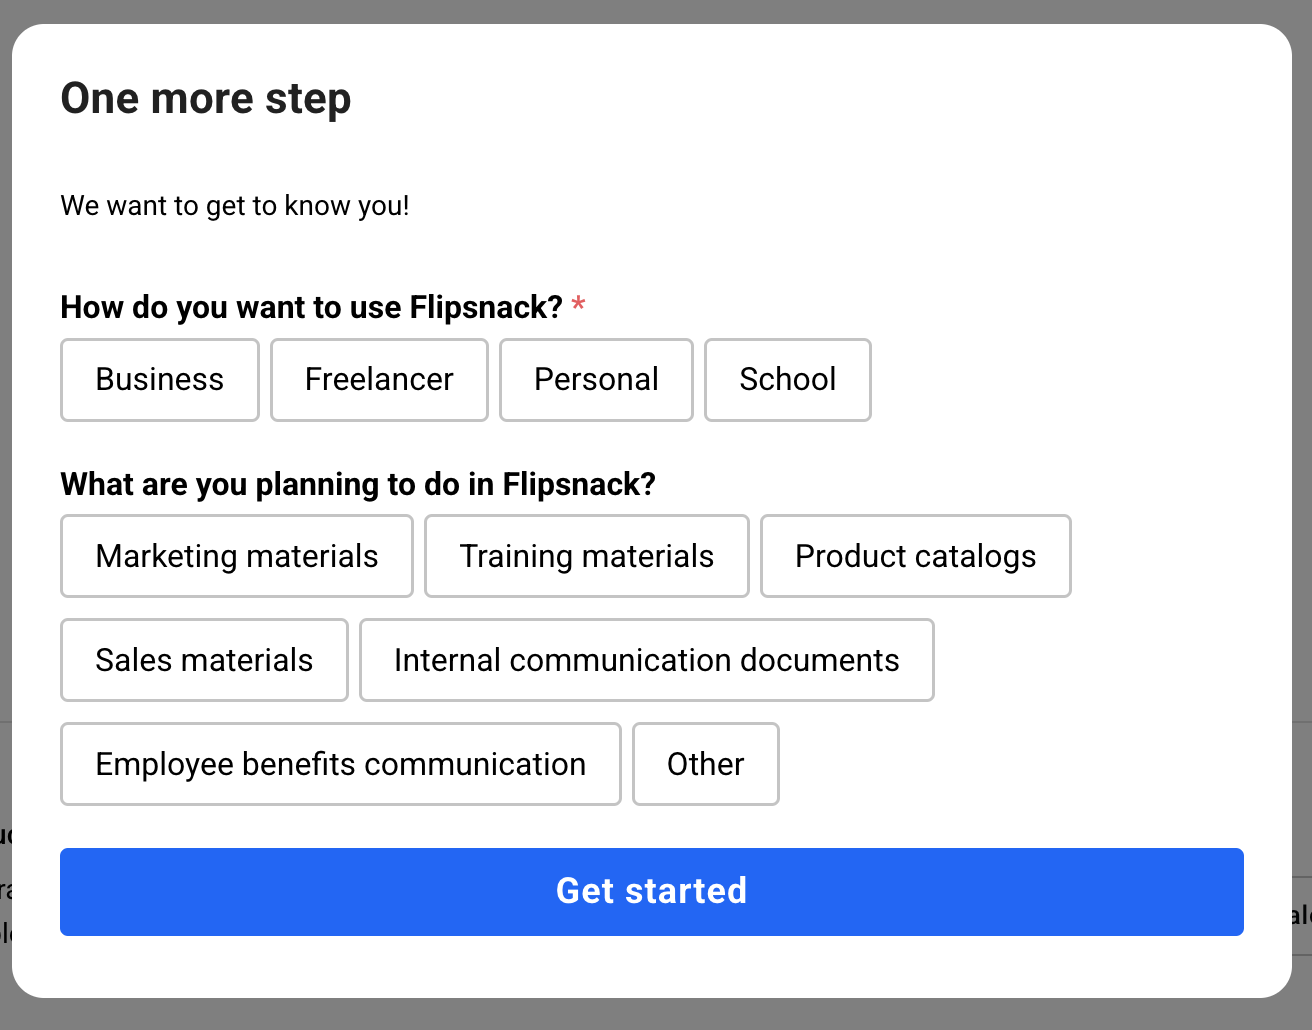Select the Other planning option
Screen dimensions: 1312x1030
coord(705,764)
